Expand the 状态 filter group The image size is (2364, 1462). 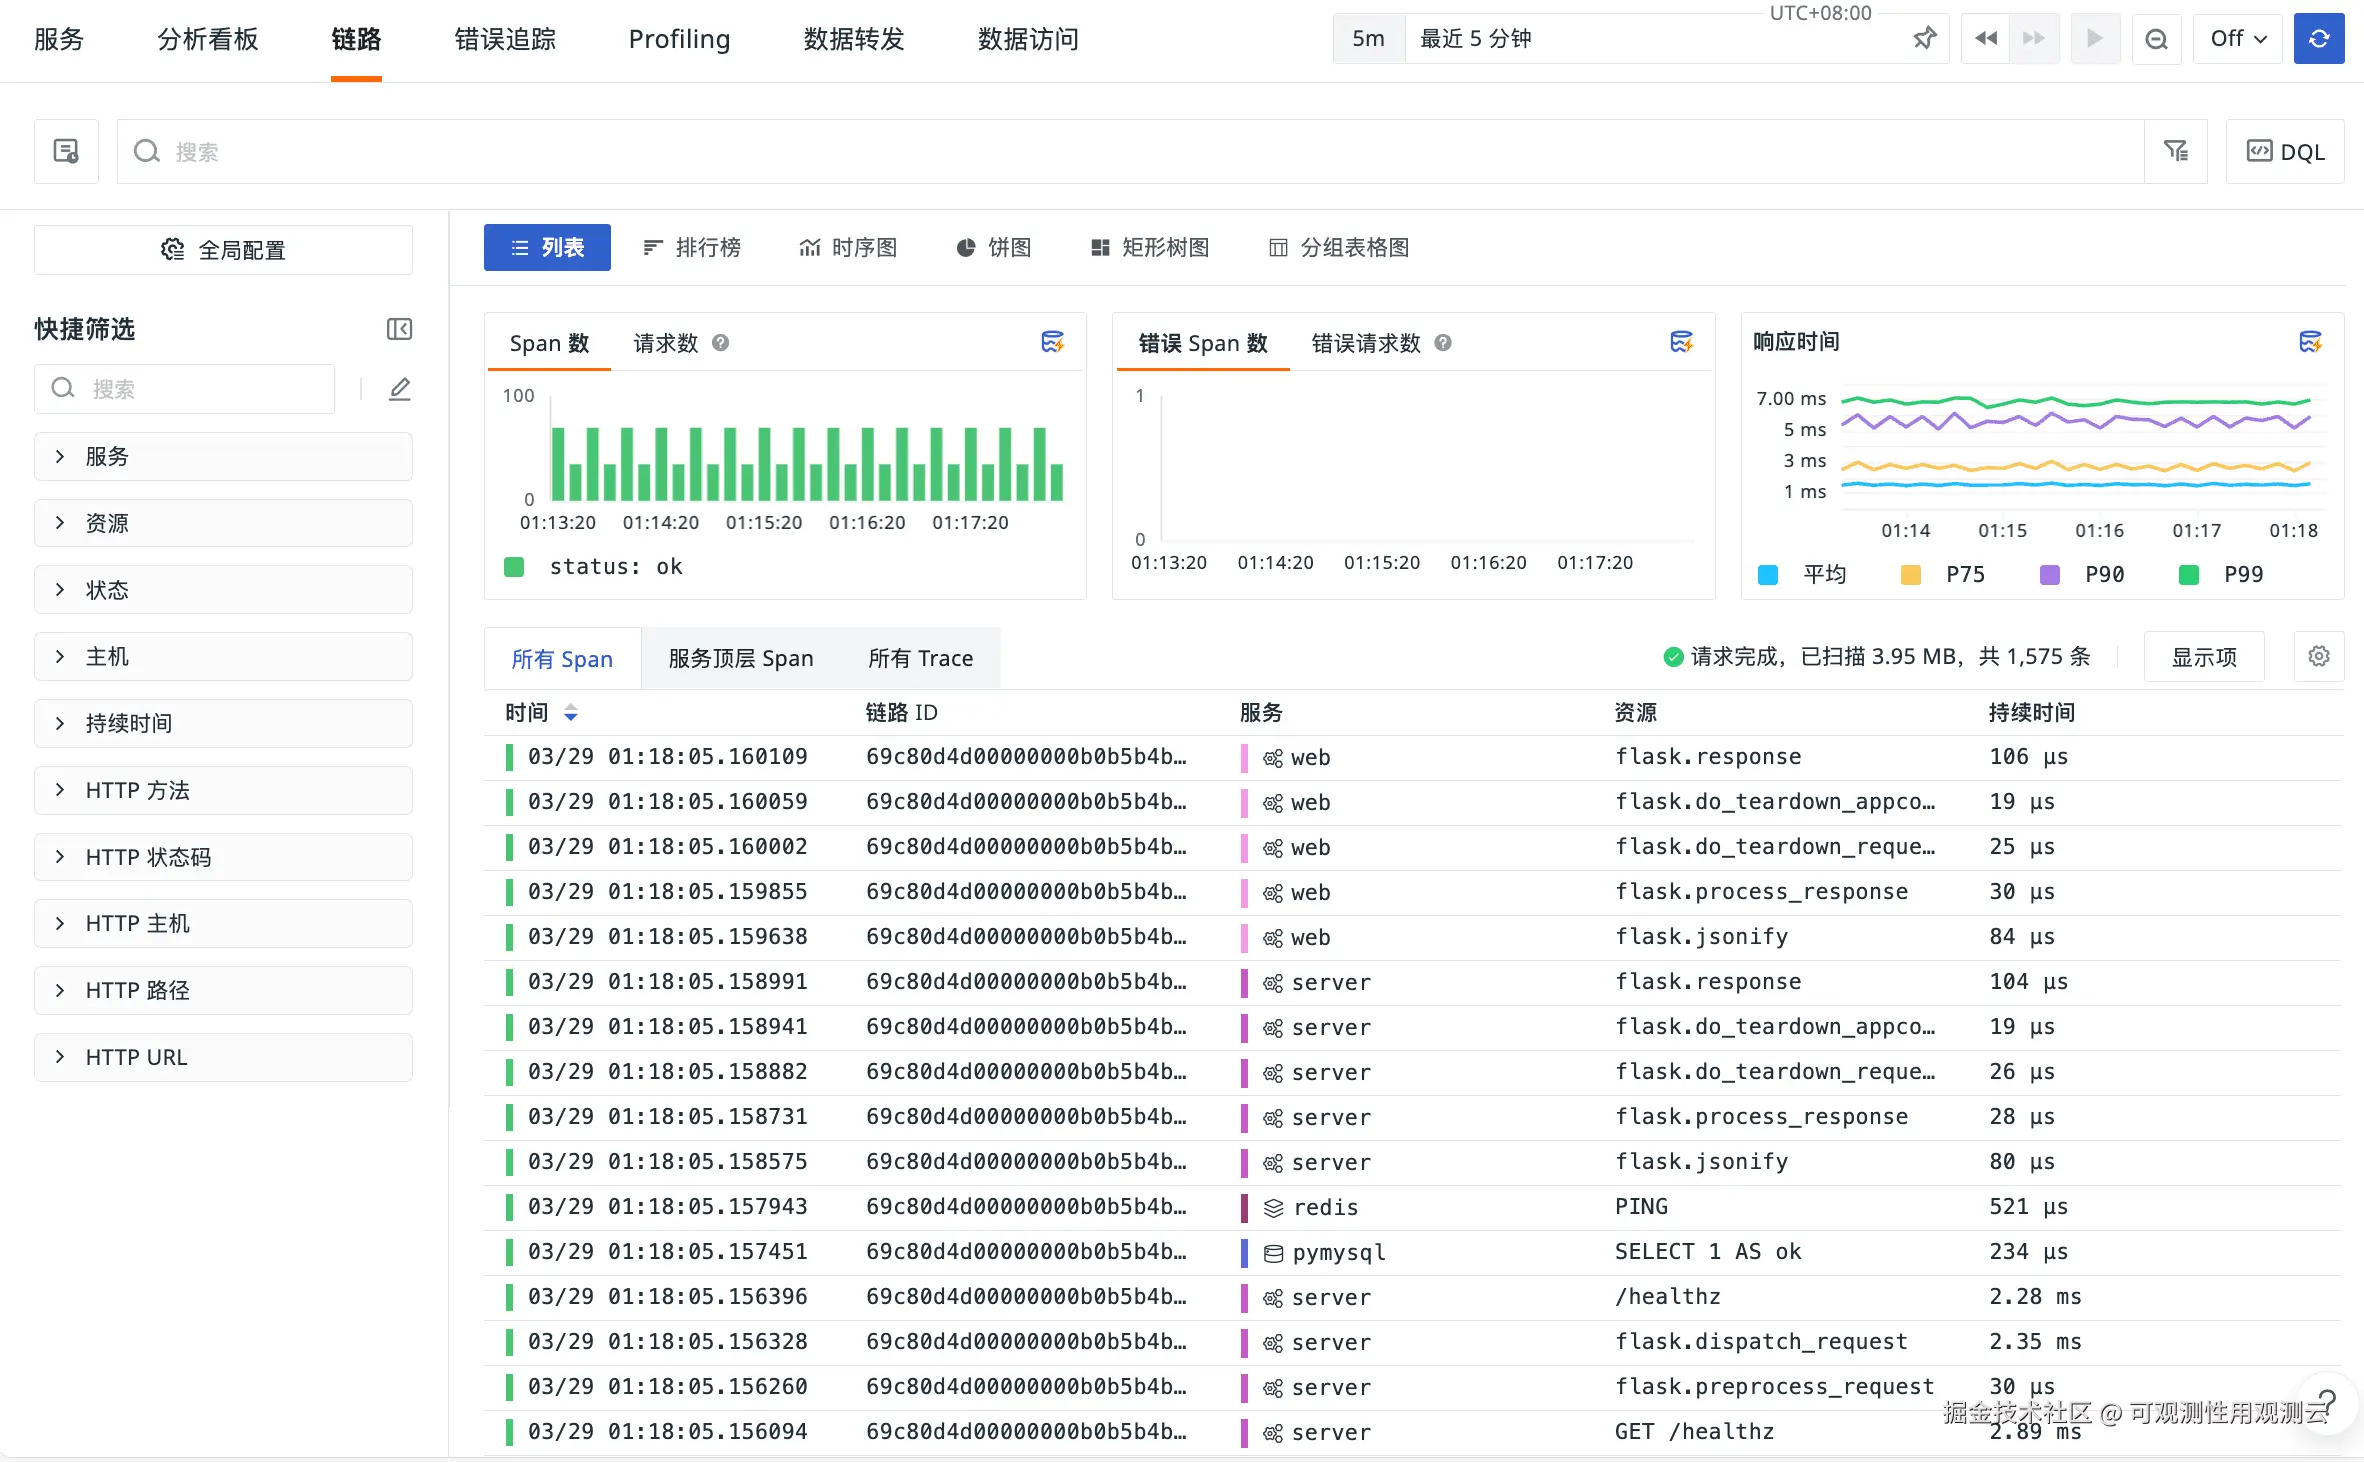click(223, 590)
